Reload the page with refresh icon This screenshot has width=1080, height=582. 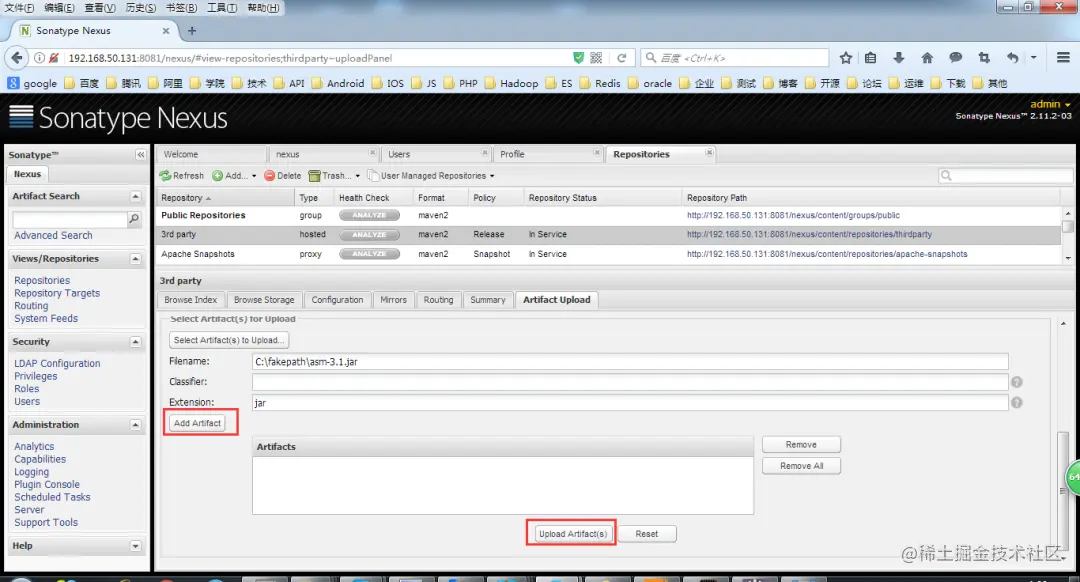click(621, 58)
